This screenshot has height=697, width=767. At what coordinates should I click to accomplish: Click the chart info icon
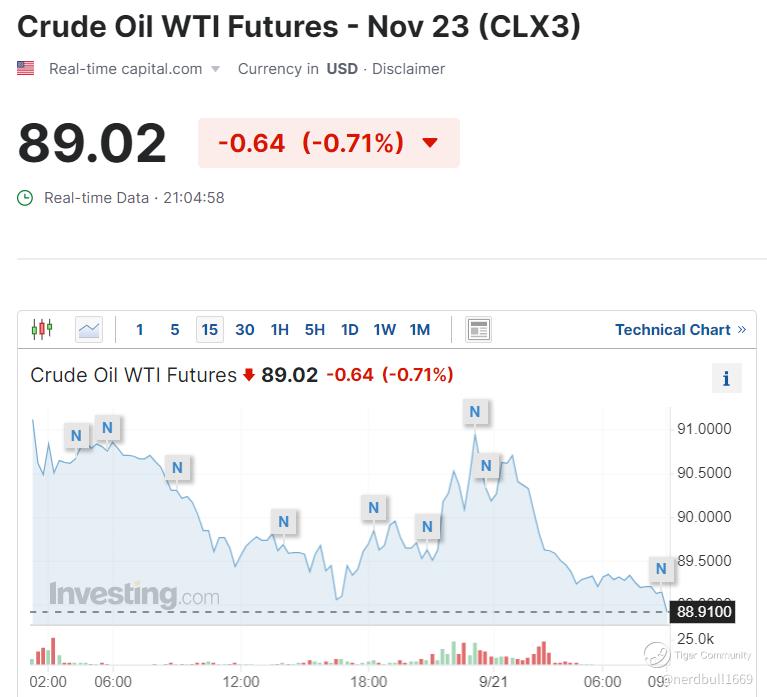point(726,378)
